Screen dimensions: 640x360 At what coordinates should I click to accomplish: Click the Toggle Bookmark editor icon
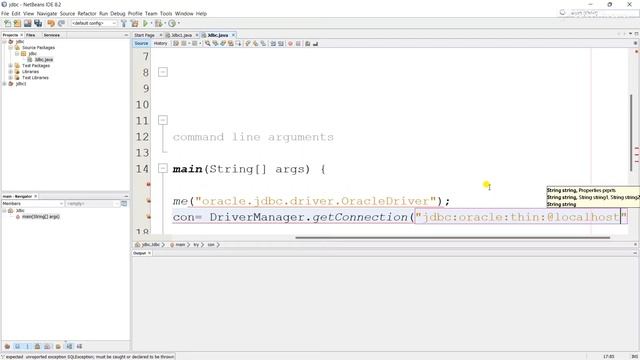point(264,43)
